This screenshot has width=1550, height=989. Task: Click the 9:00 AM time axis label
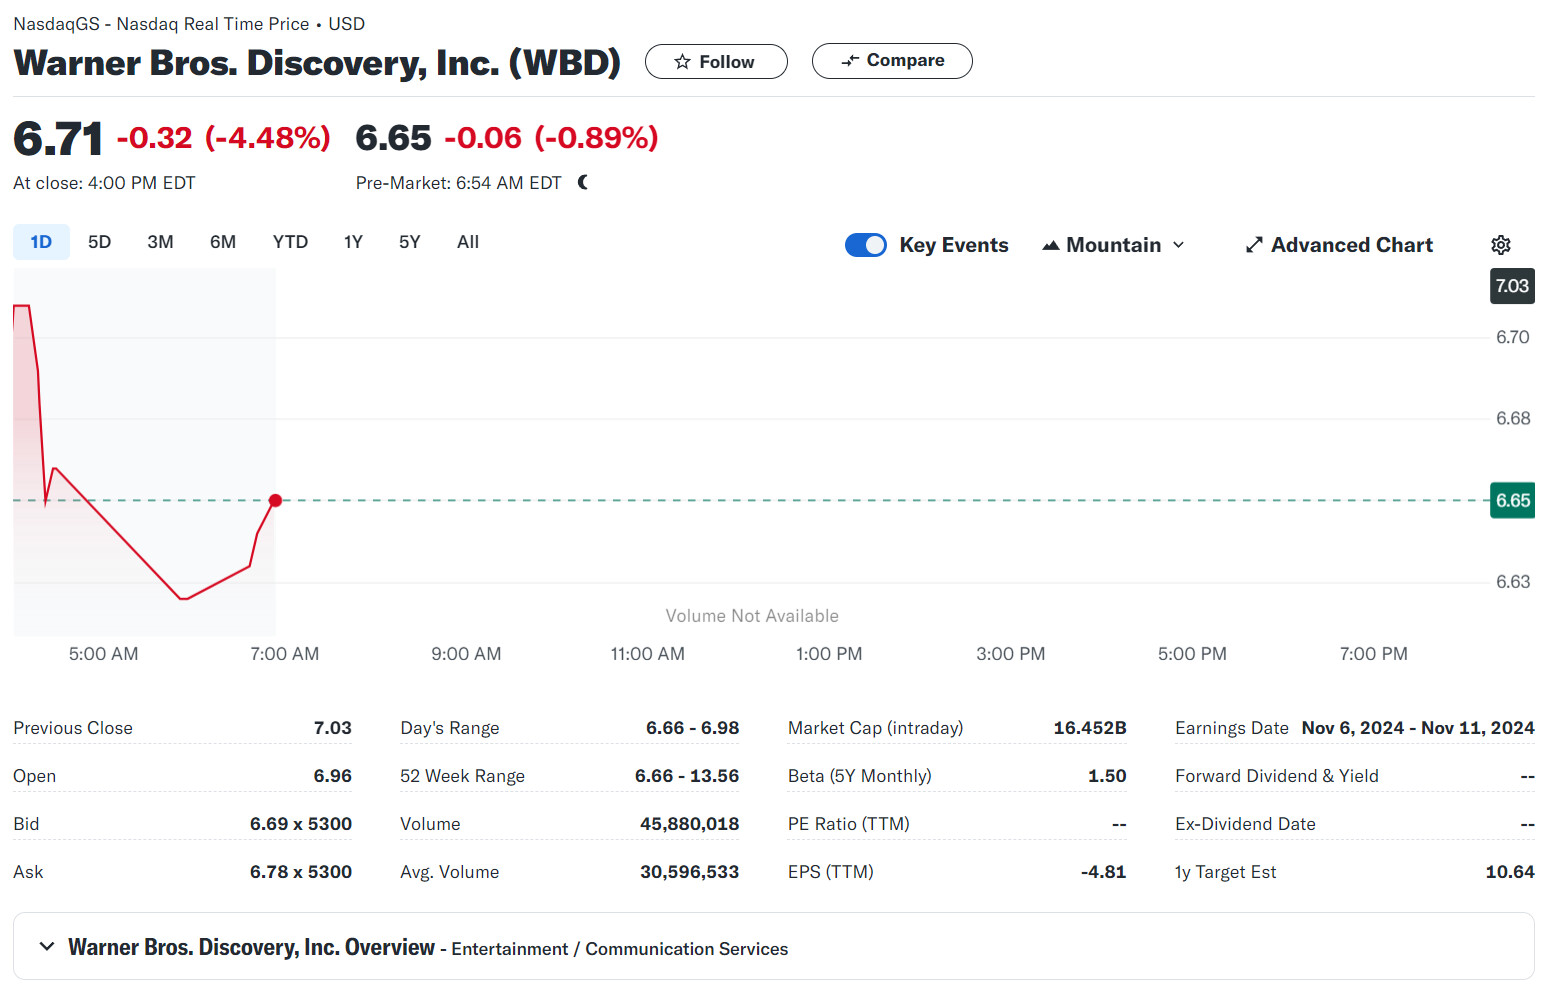pos(466,654)
